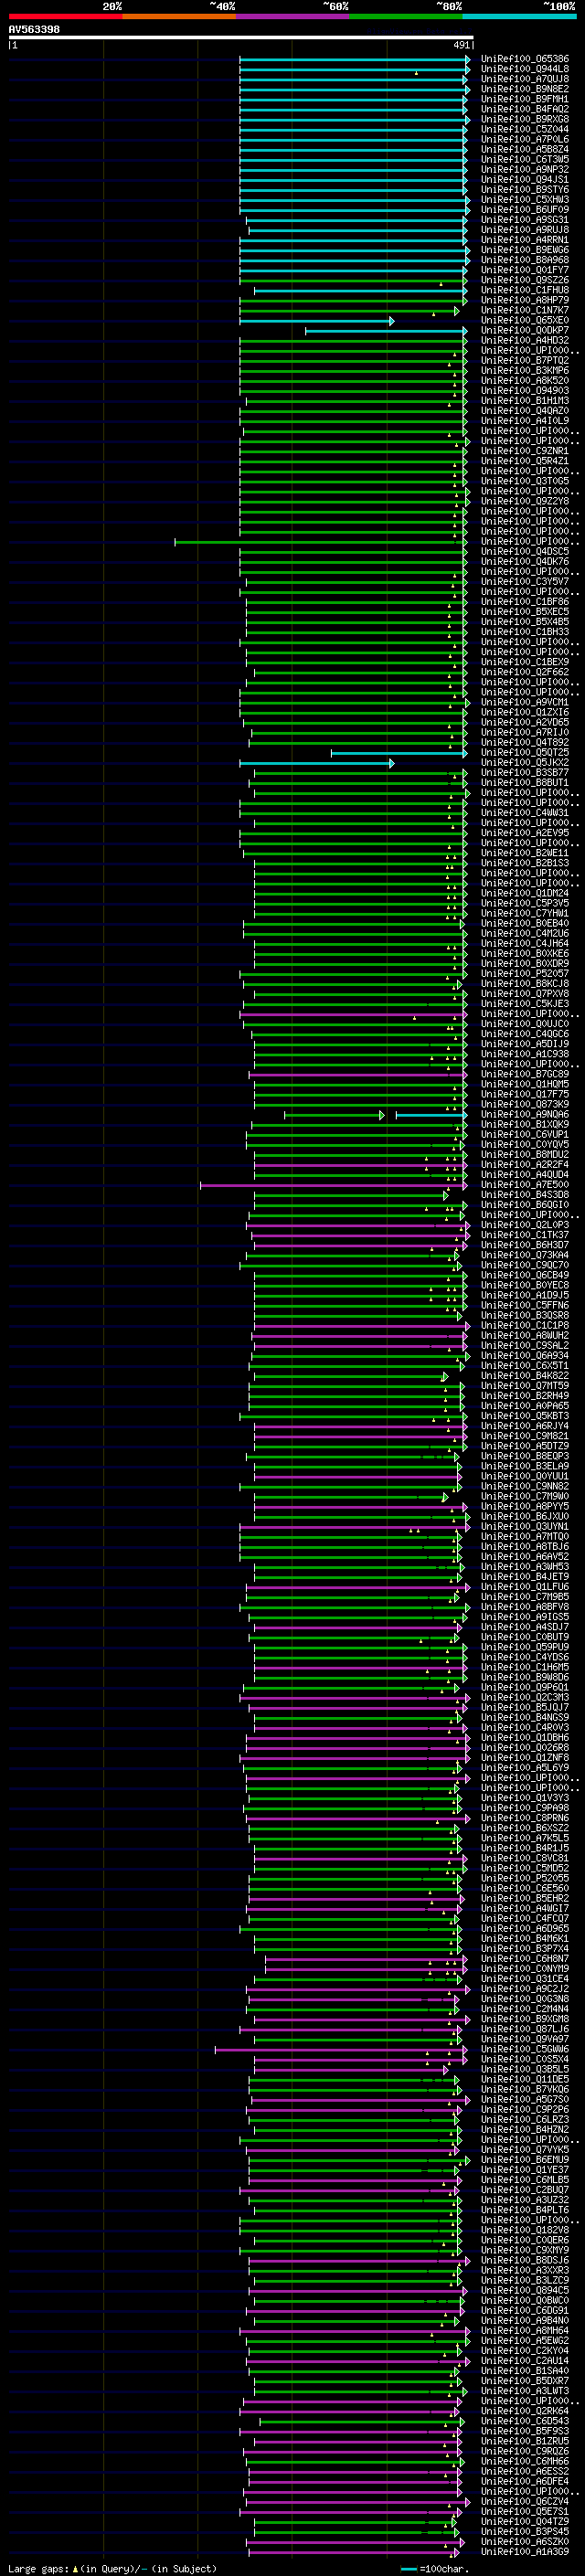Select label UniRef100_A6ESS2
The image size is (585, 2576).
525,2471
